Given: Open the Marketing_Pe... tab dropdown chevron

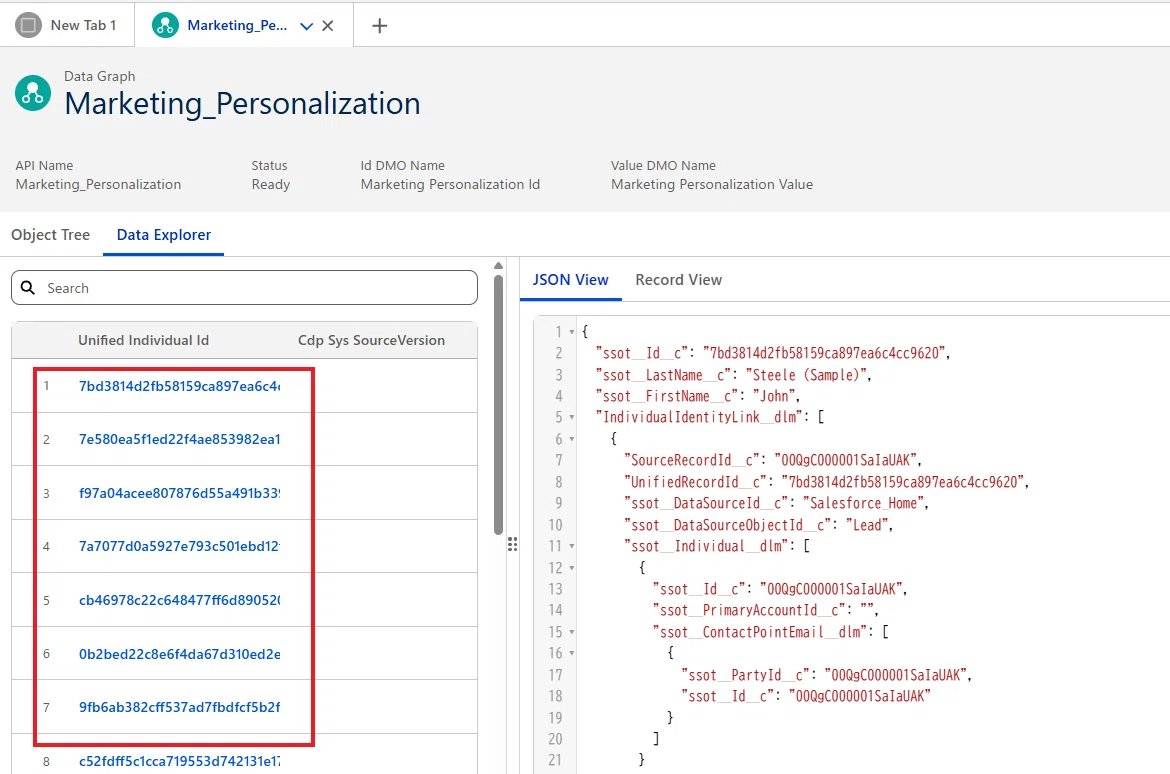Looking at the screenshot, I should (306, 26).
